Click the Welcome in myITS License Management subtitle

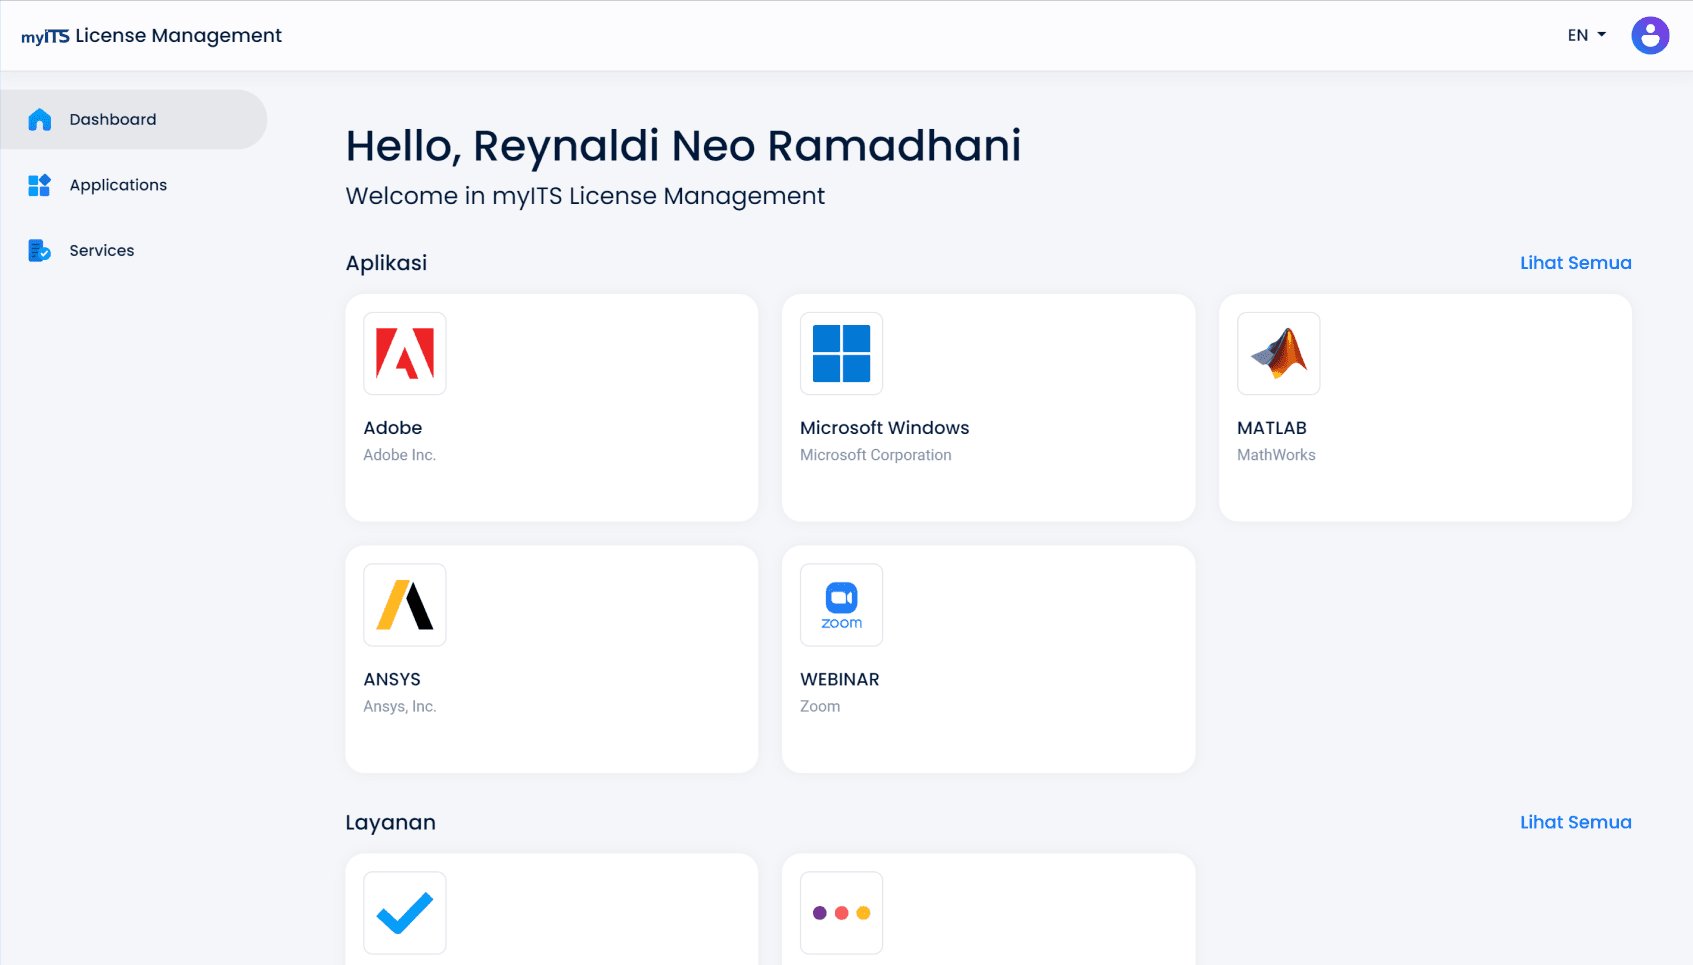[x=585, y=196]
